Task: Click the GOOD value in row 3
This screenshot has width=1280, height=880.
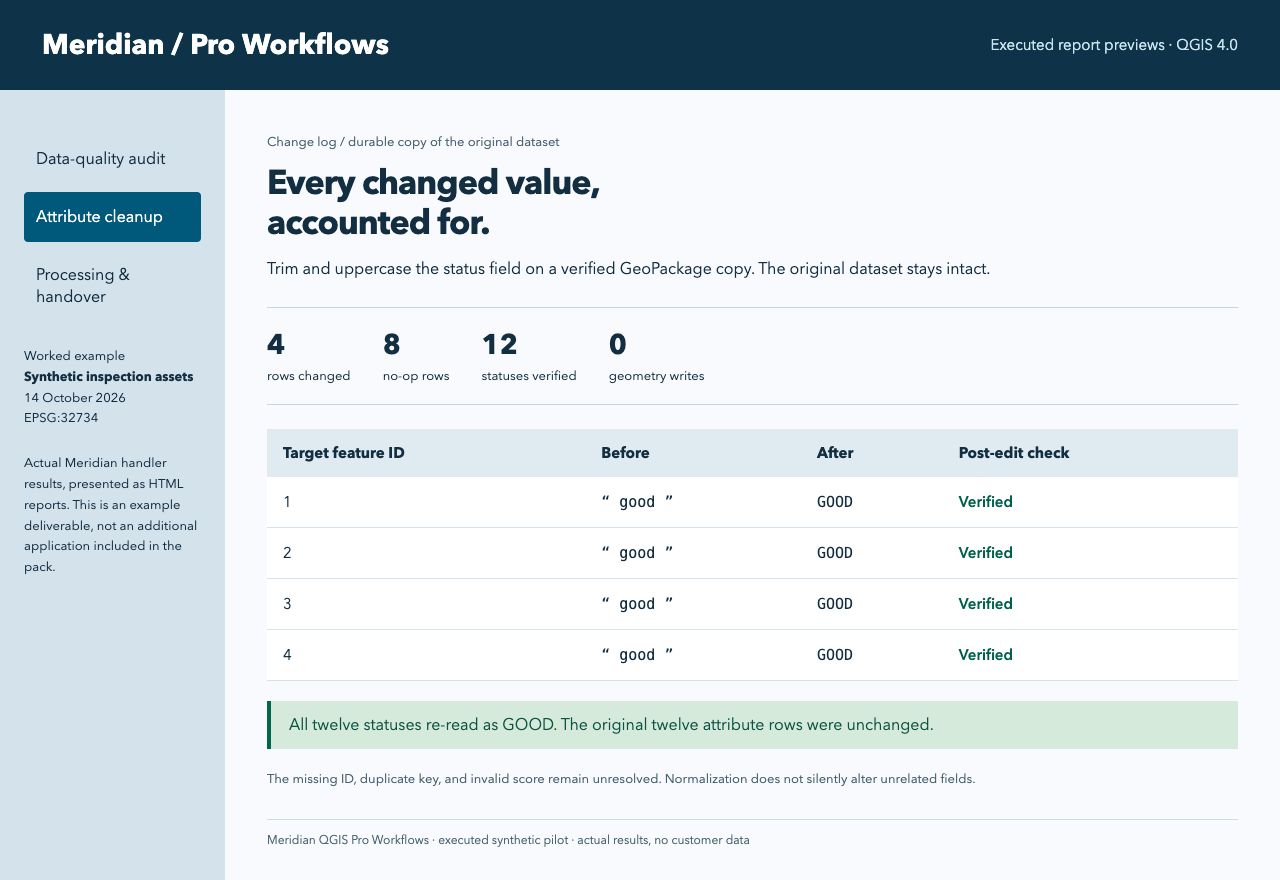Action: (x=835, y=604)
